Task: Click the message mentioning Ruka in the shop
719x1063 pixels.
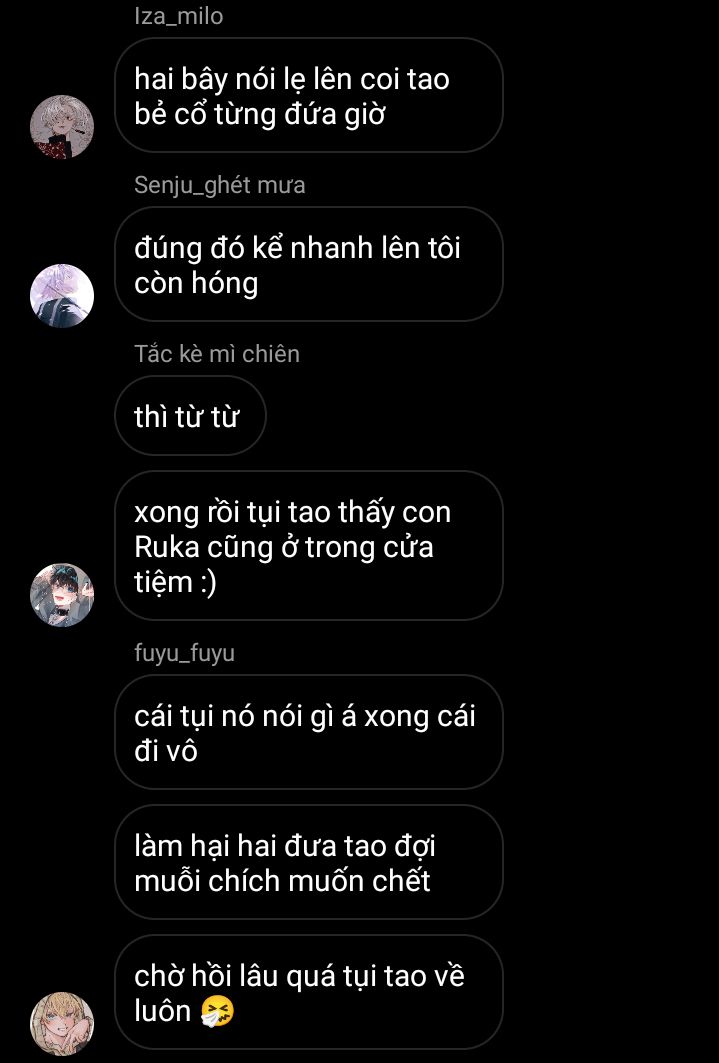Action: pos(309,546)
